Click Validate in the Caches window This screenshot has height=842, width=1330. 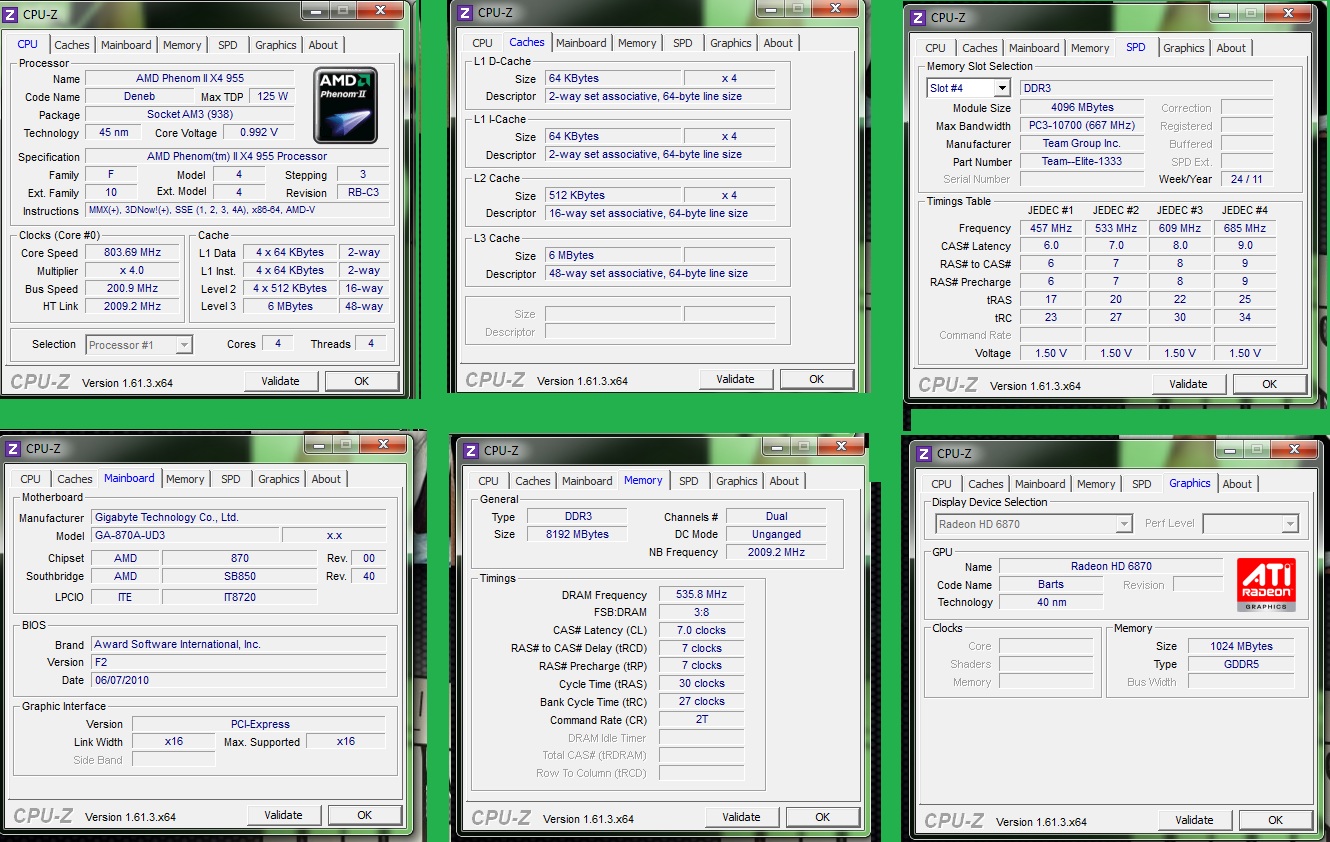[736, 379]
